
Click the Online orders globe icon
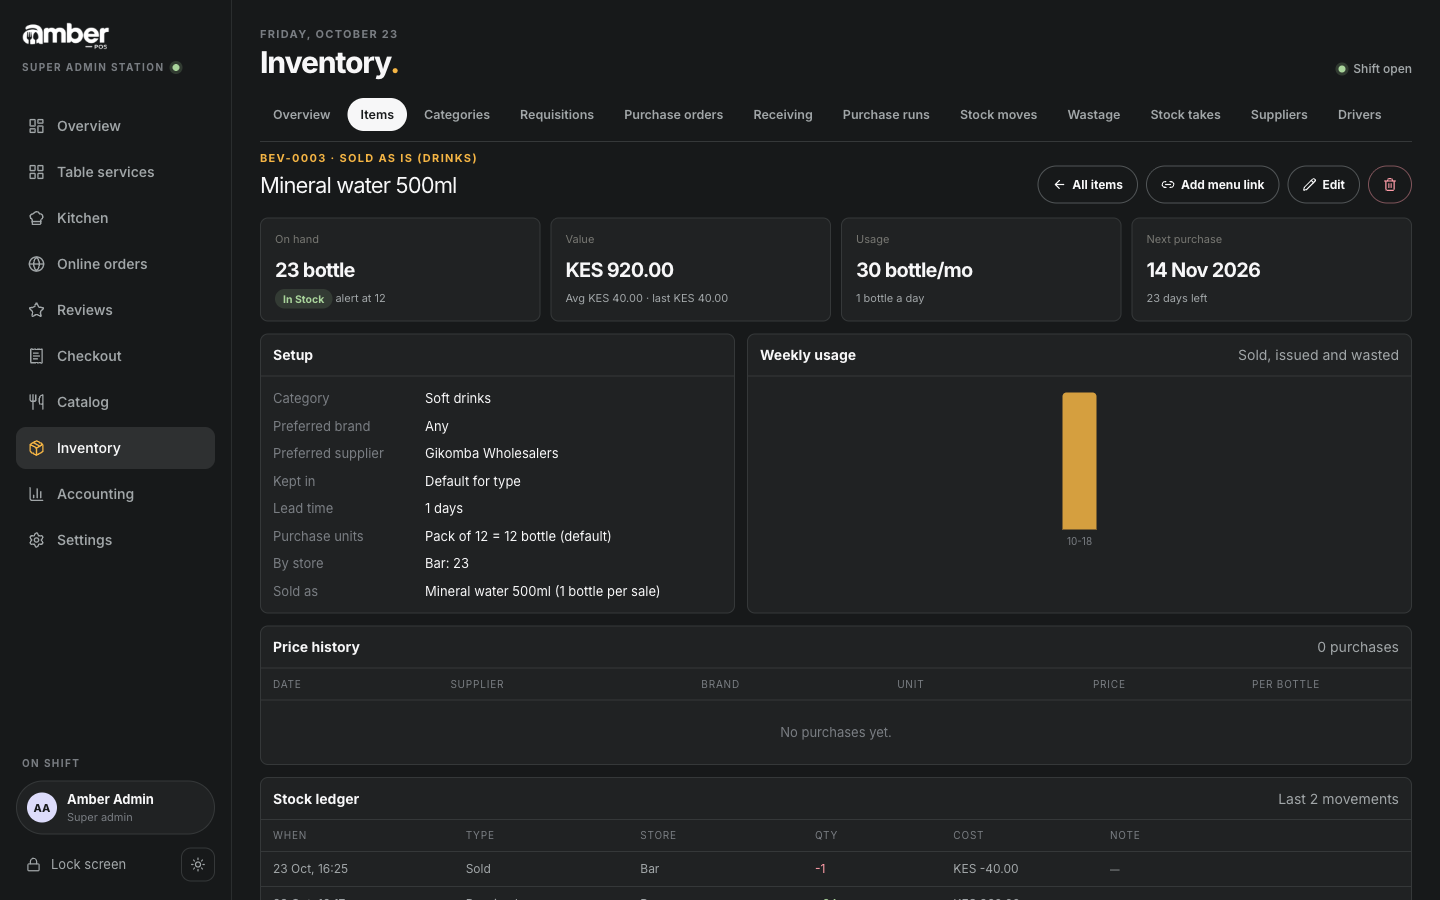(x=36, y=264)
